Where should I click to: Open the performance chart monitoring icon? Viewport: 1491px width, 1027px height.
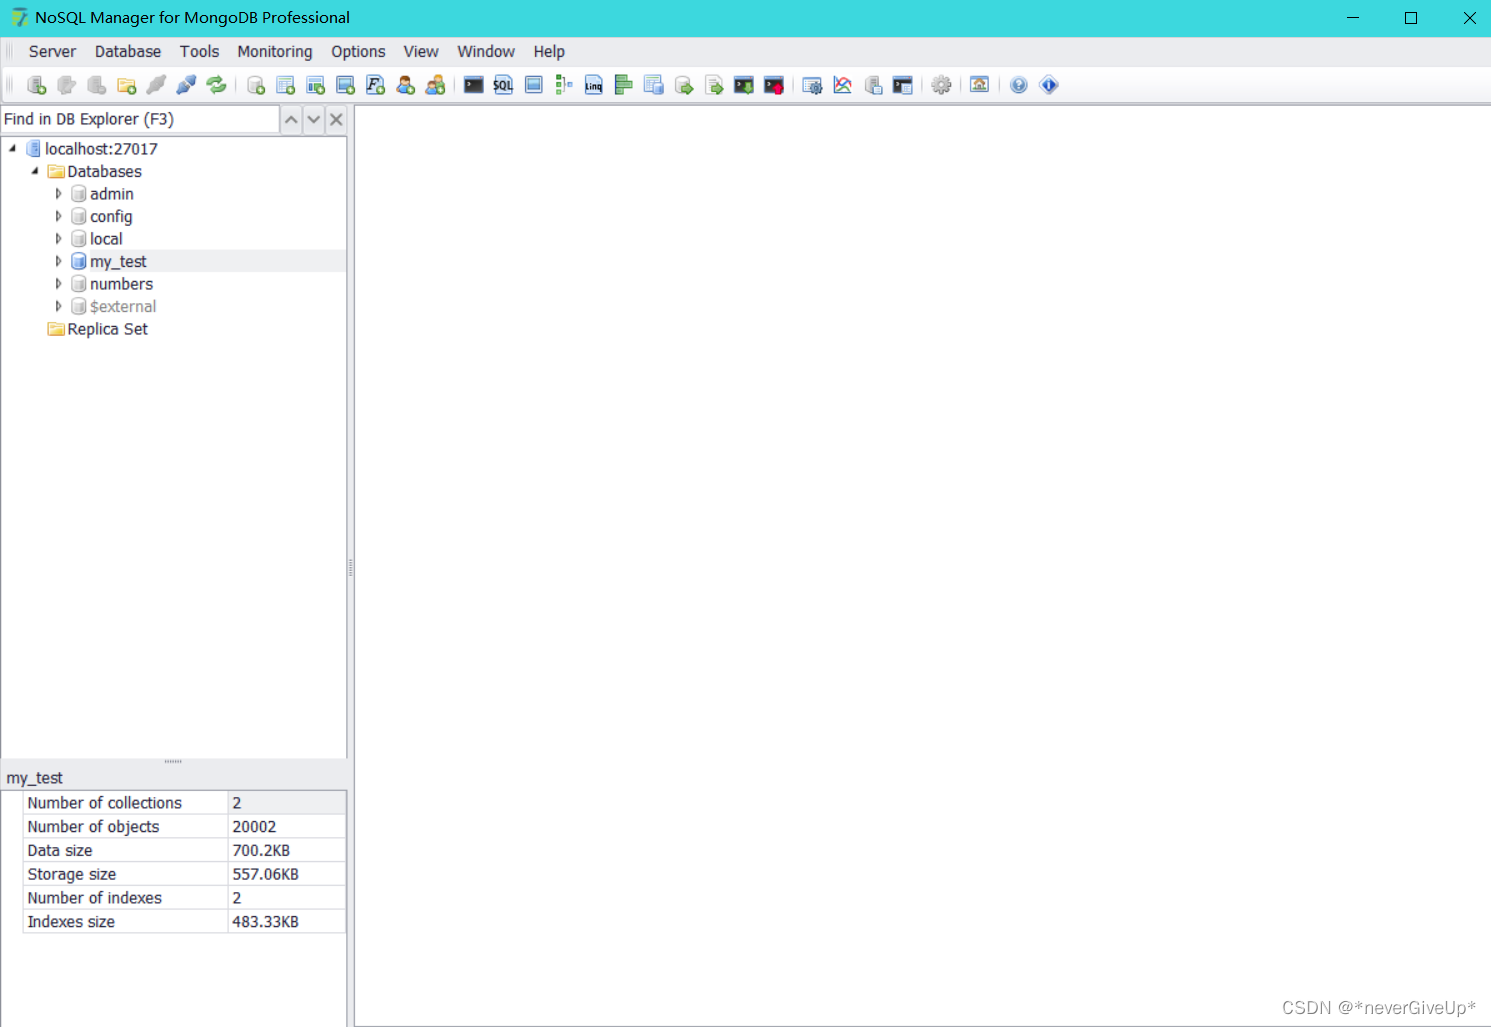[x=843, y=85]
